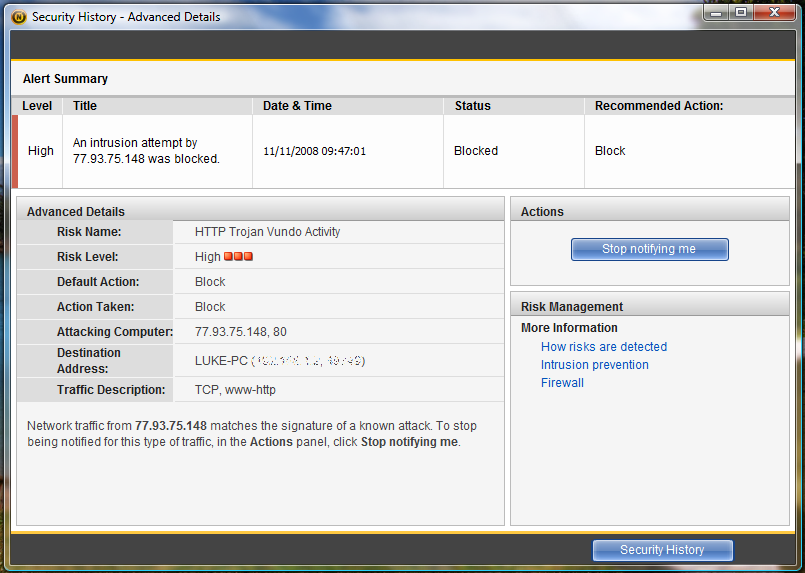The width and height of the screenshot is (805, 573).
Task: Click the red Risk Level indicator squares
Action: (238, 257)
